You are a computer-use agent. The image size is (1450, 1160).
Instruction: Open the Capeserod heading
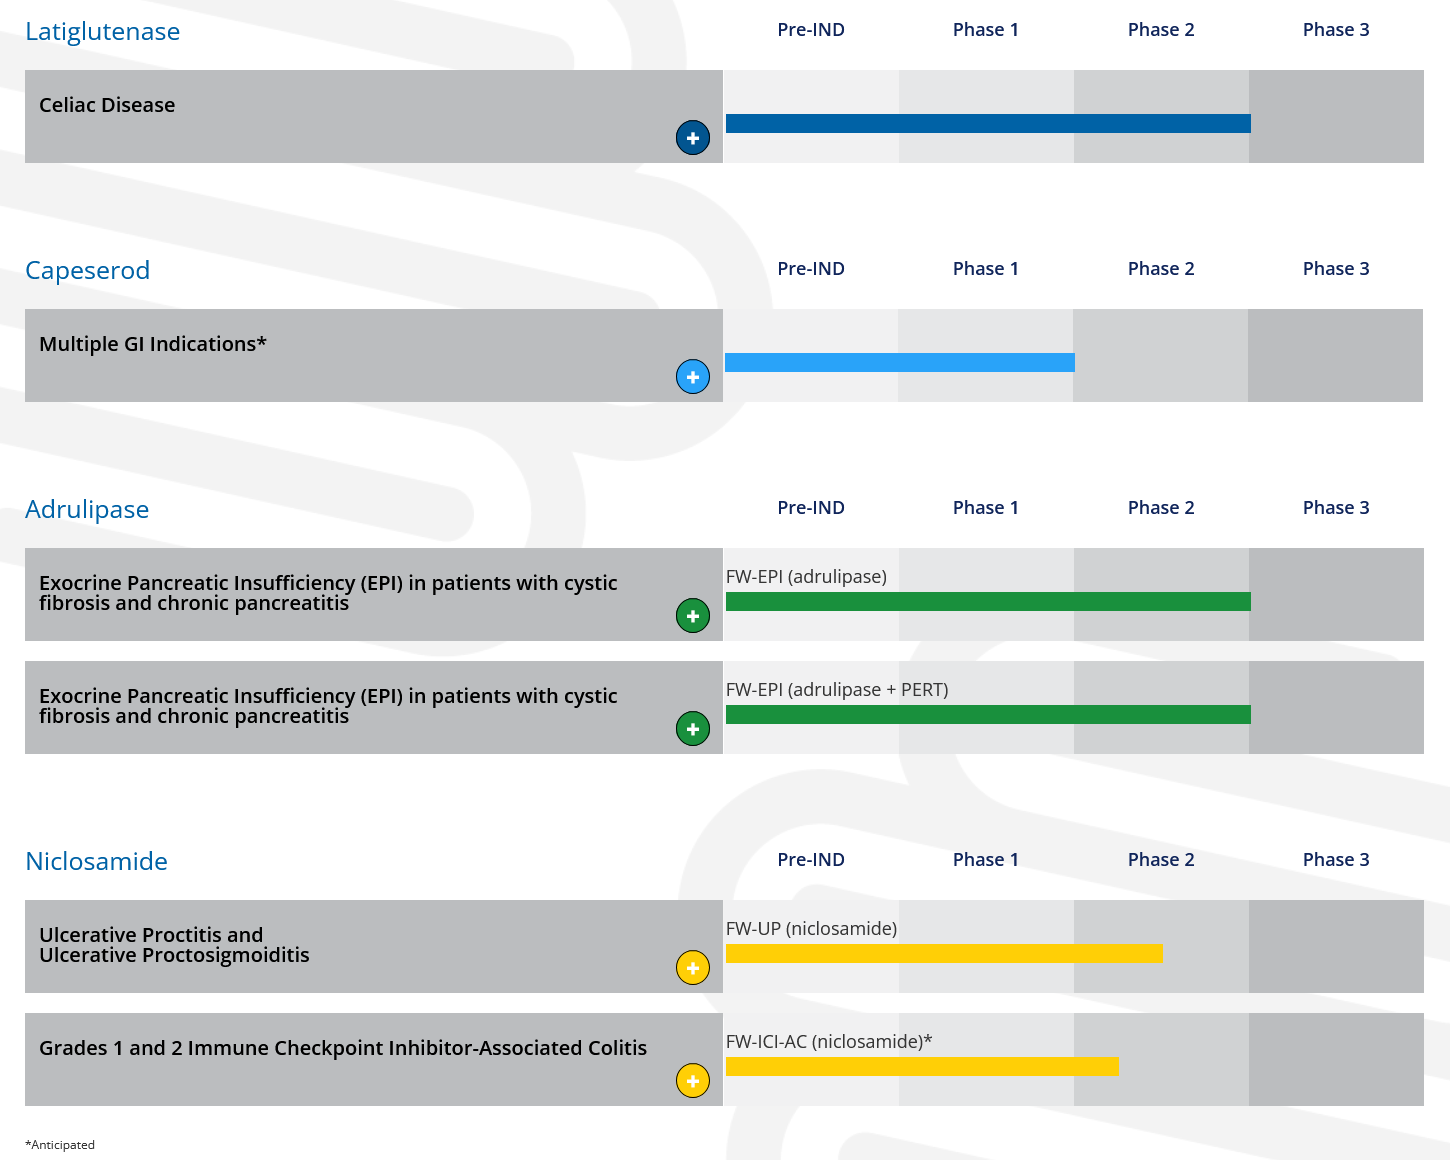point(88,271)
